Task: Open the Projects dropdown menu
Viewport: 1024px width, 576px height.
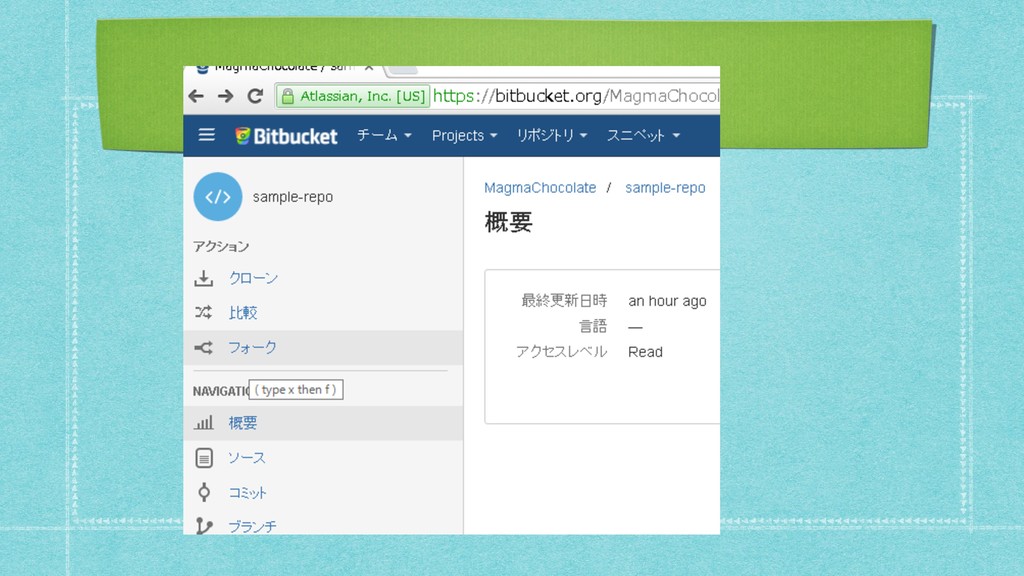Action: click(x=464, y=135)
